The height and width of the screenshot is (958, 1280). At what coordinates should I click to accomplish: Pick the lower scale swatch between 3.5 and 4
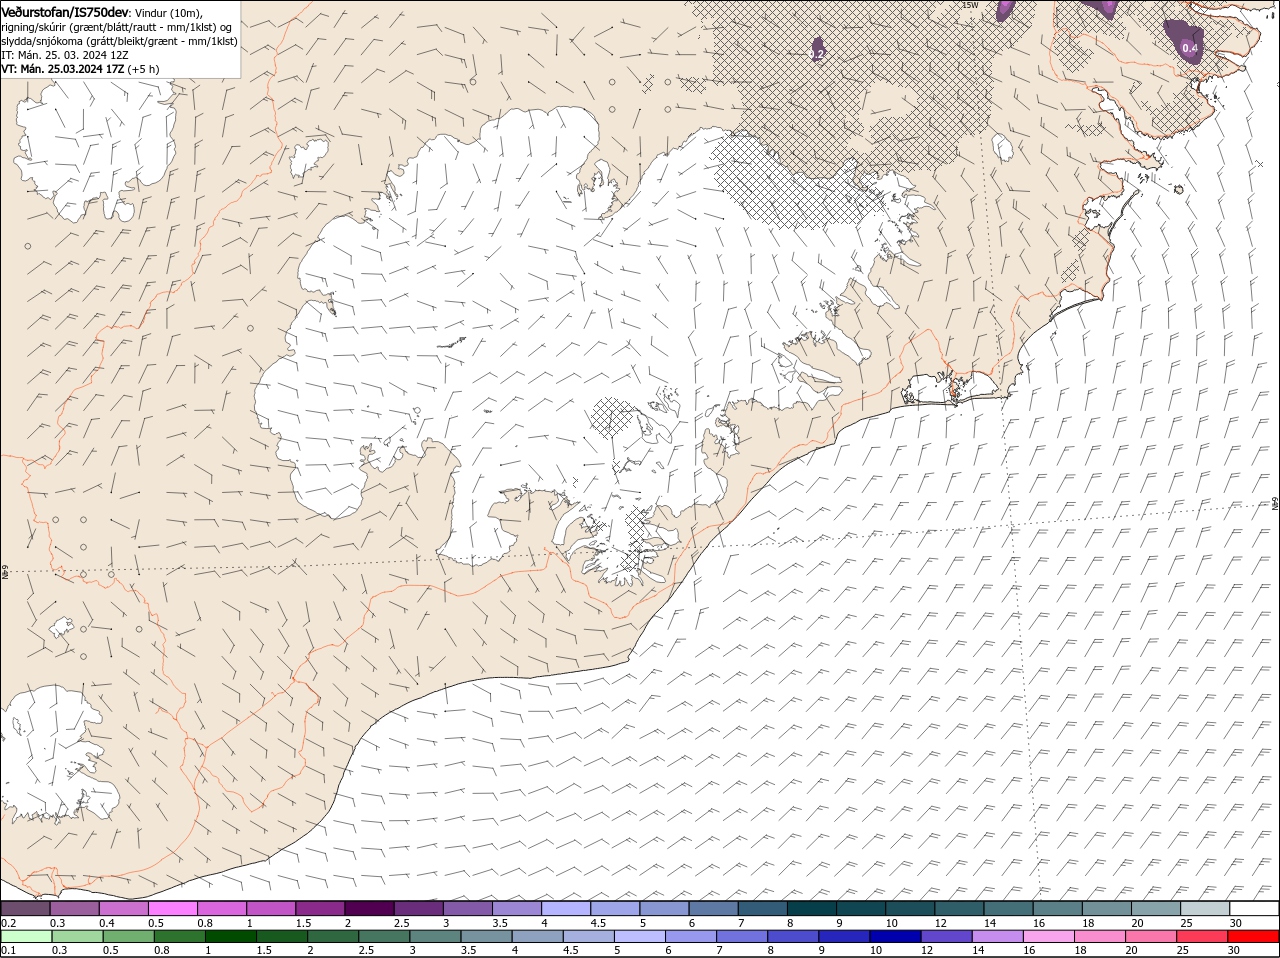486,936
